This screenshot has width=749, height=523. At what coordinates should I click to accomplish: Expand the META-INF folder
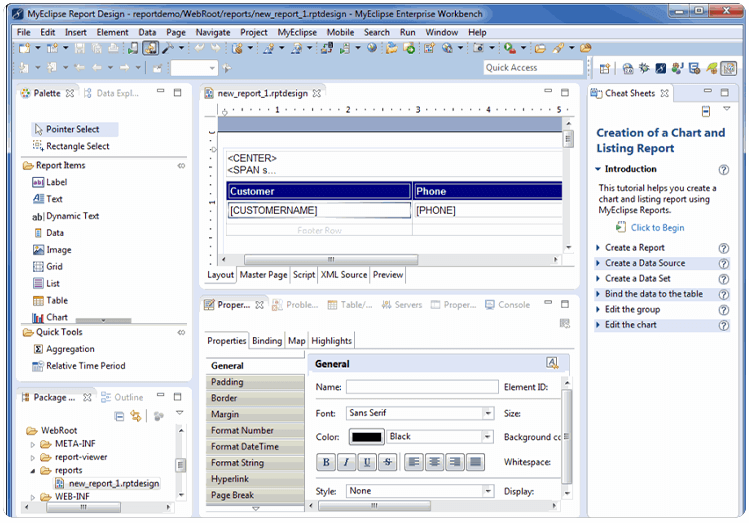(33, 444)
